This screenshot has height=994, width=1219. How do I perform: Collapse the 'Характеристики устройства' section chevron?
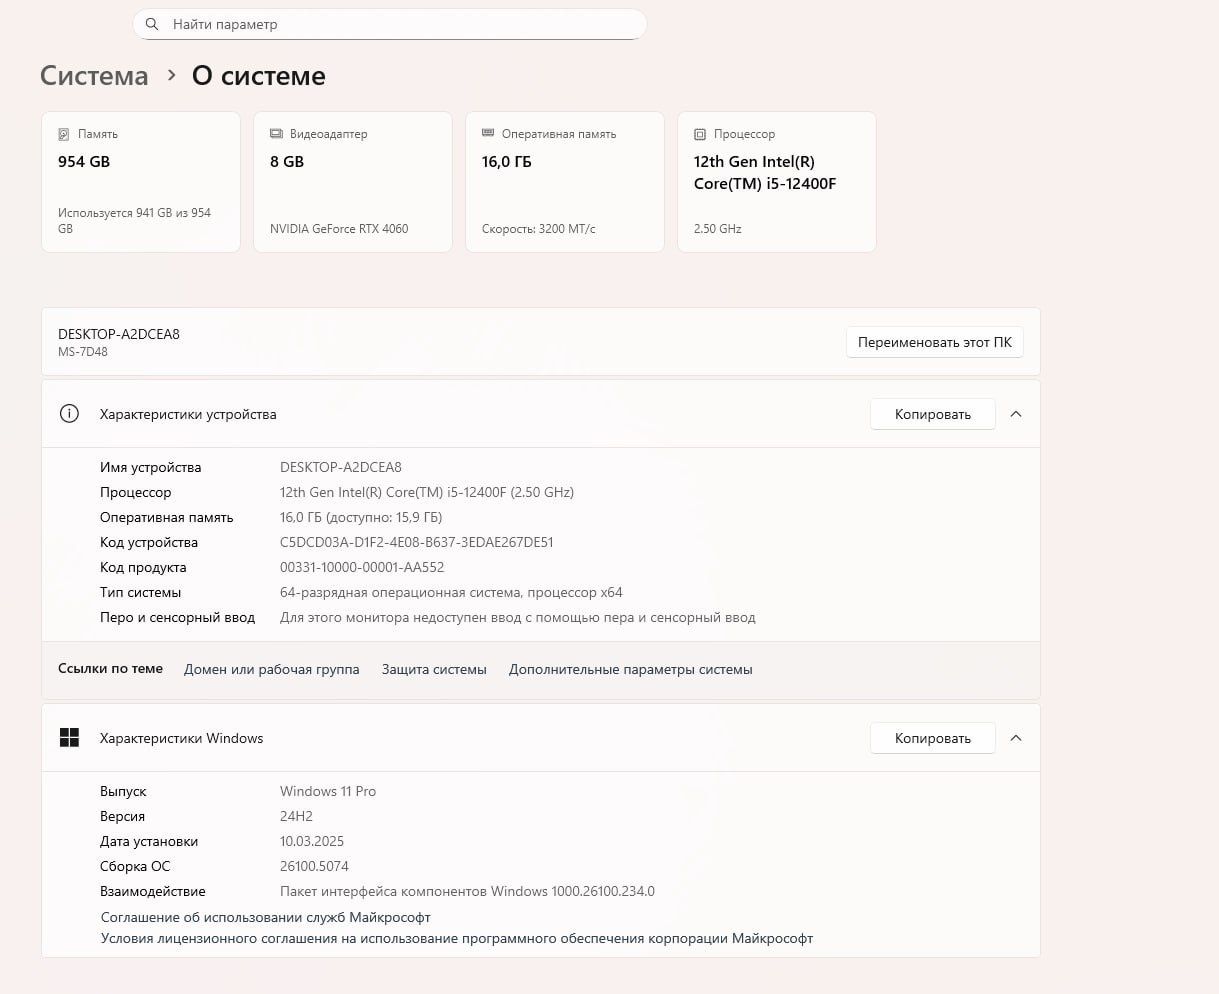pyautogui.click(x=1016, y=414)
